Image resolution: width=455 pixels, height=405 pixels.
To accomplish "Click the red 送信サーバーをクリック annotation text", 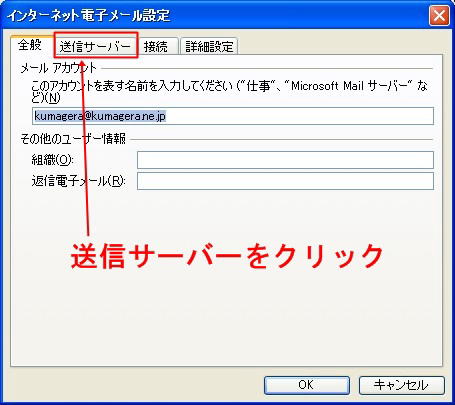I will (227, 256).
